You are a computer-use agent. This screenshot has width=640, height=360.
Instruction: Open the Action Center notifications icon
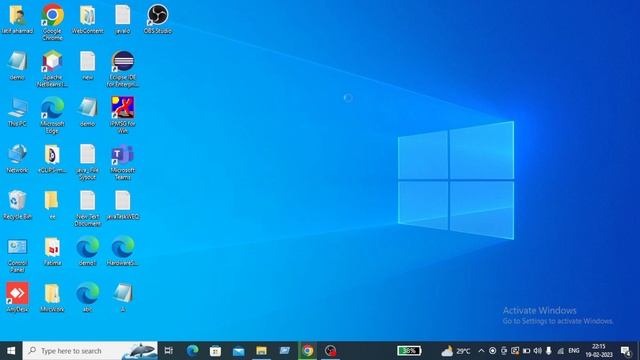pos(626,351)
